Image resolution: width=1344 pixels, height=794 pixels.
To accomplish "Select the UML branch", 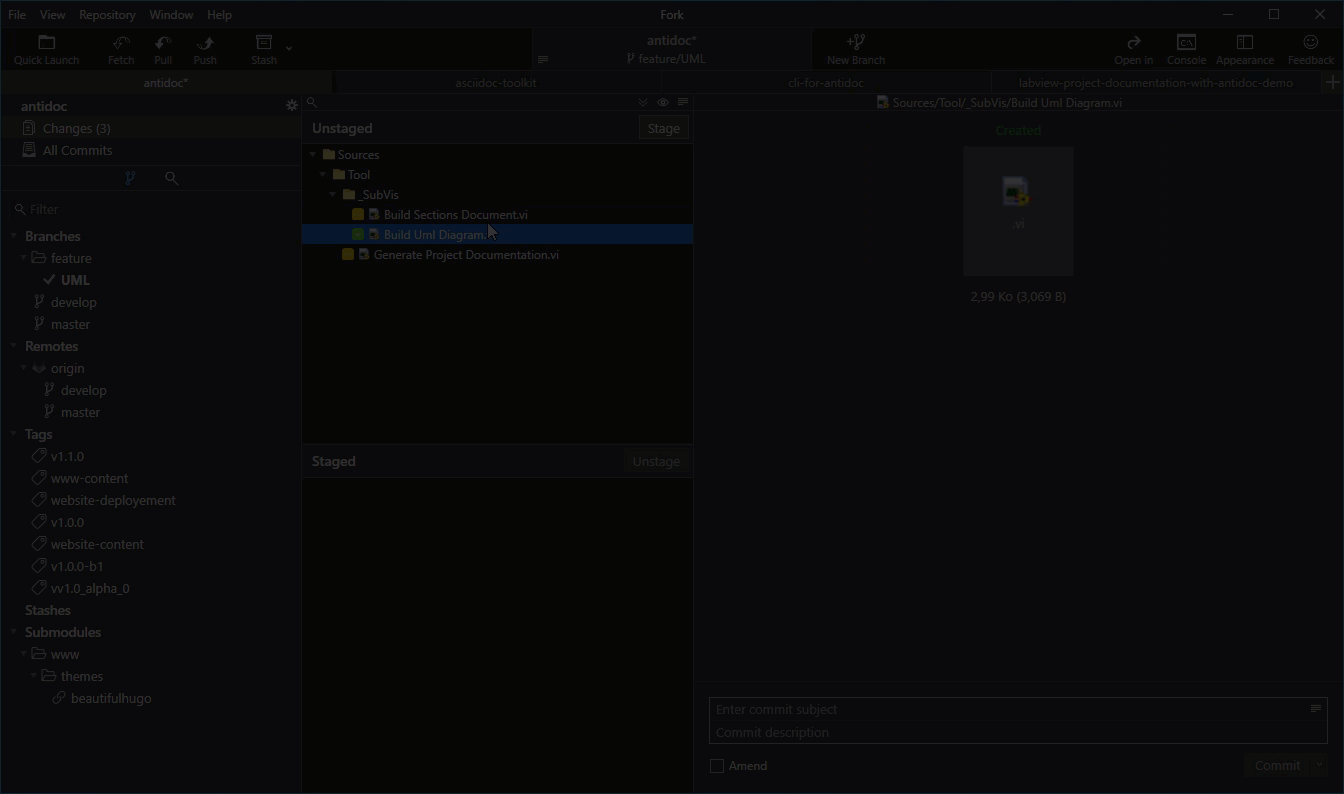I will click(75, 280).
